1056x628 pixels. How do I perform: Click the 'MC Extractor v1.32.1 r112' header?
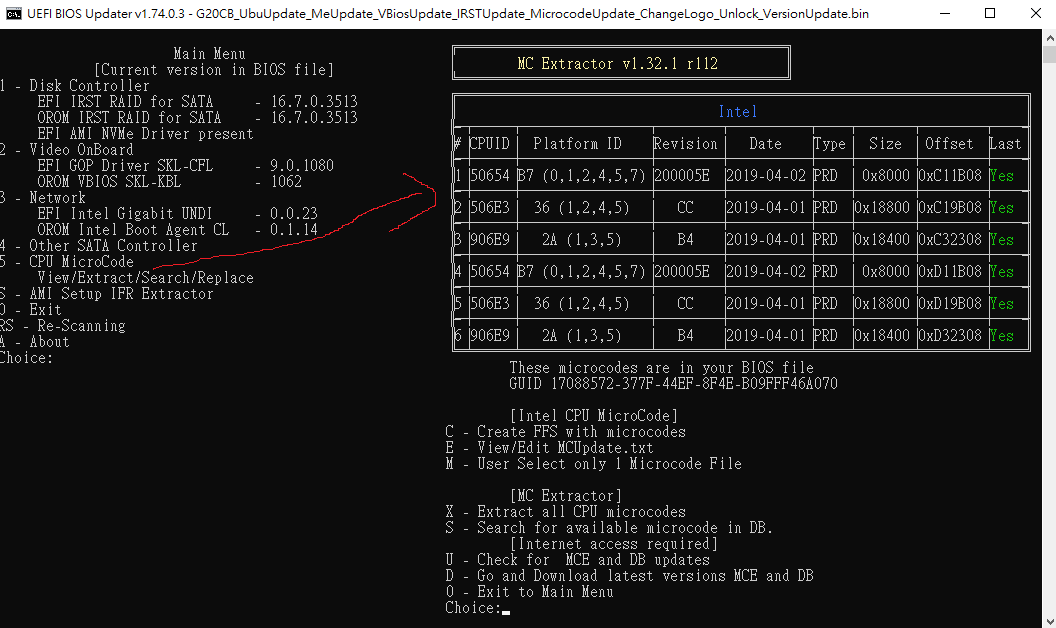click(617, 63)
